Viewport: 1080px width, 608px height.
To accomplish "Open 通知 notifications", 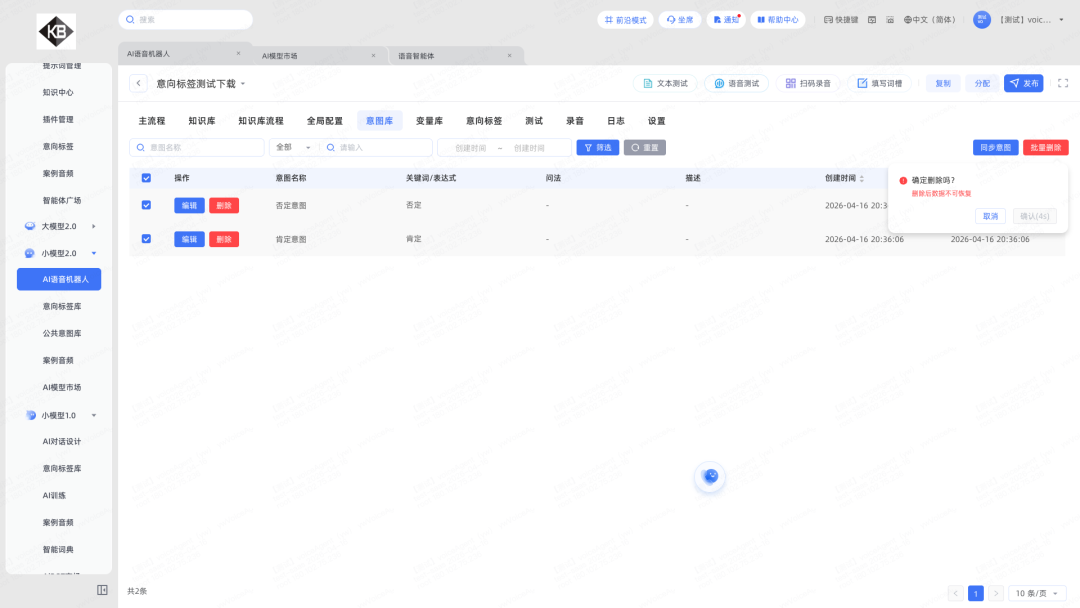I will point(725,20).
